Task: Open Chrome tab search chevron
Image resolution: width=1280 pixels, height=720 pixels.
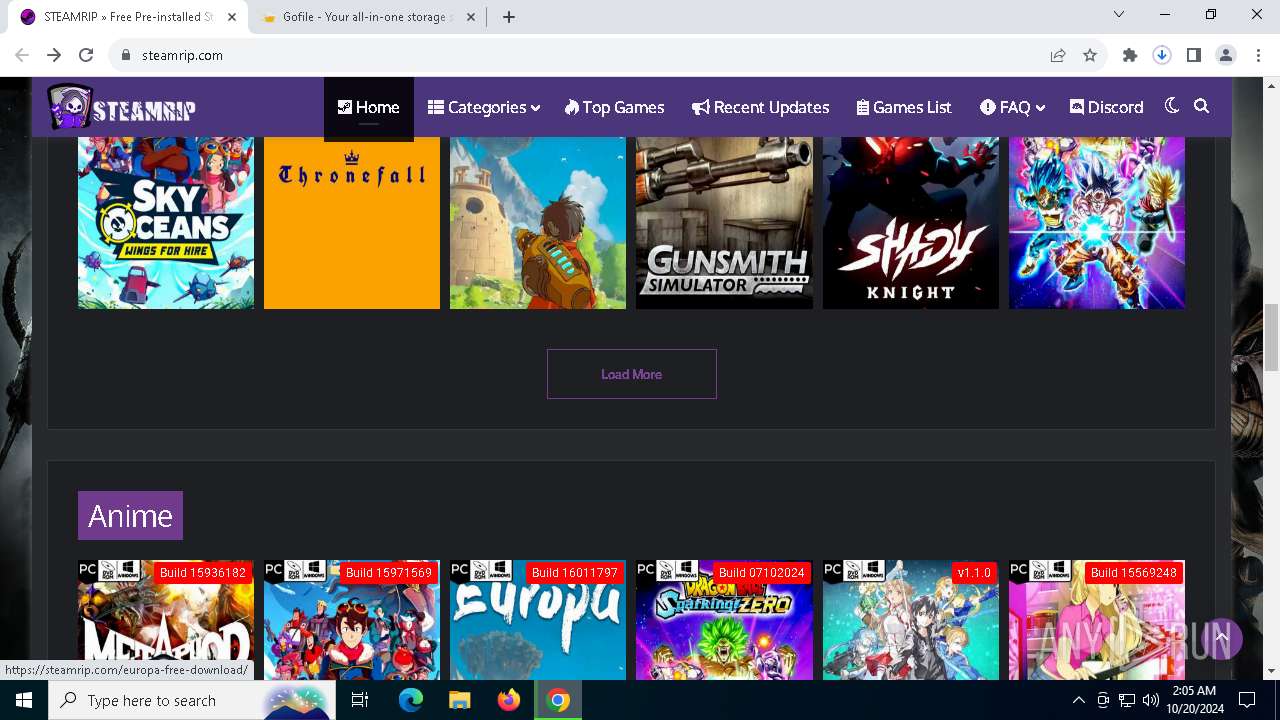Action: click(x=1119, y=14)
